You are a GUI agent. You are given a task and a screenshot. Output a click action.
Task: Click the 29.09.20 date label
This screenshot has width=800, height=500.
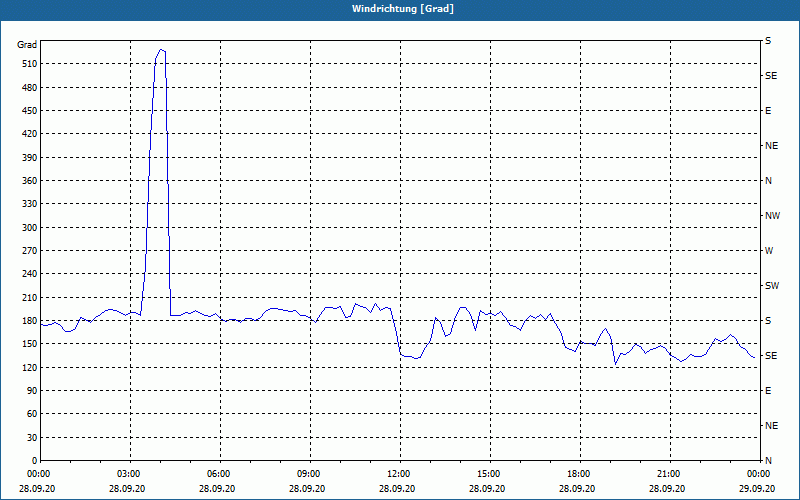click(x=757, y=488)
